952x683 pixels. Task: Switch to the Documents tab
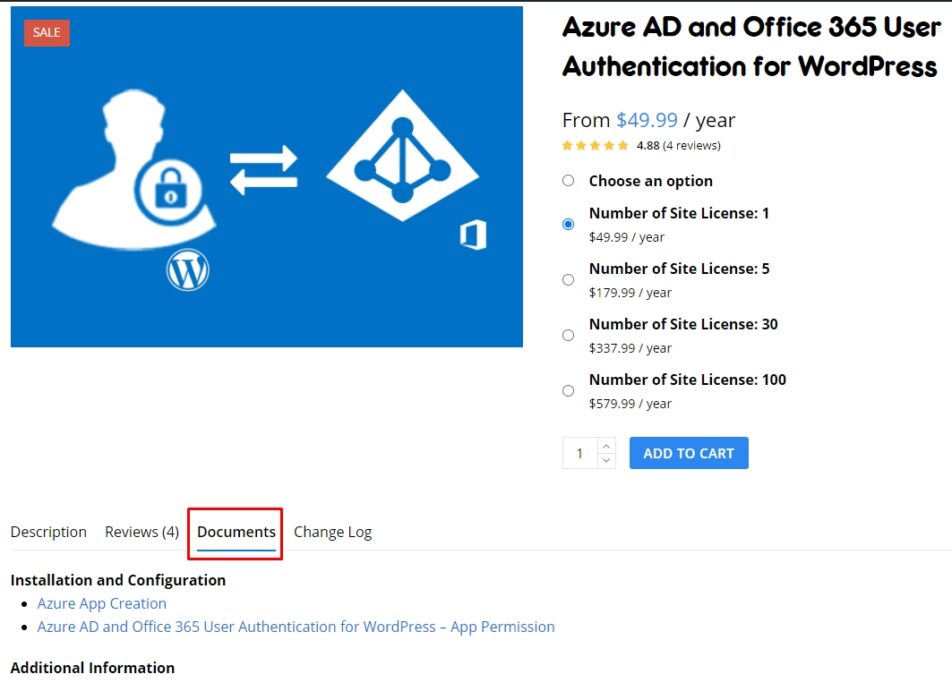pyautogui.click(x=236, y=532)
